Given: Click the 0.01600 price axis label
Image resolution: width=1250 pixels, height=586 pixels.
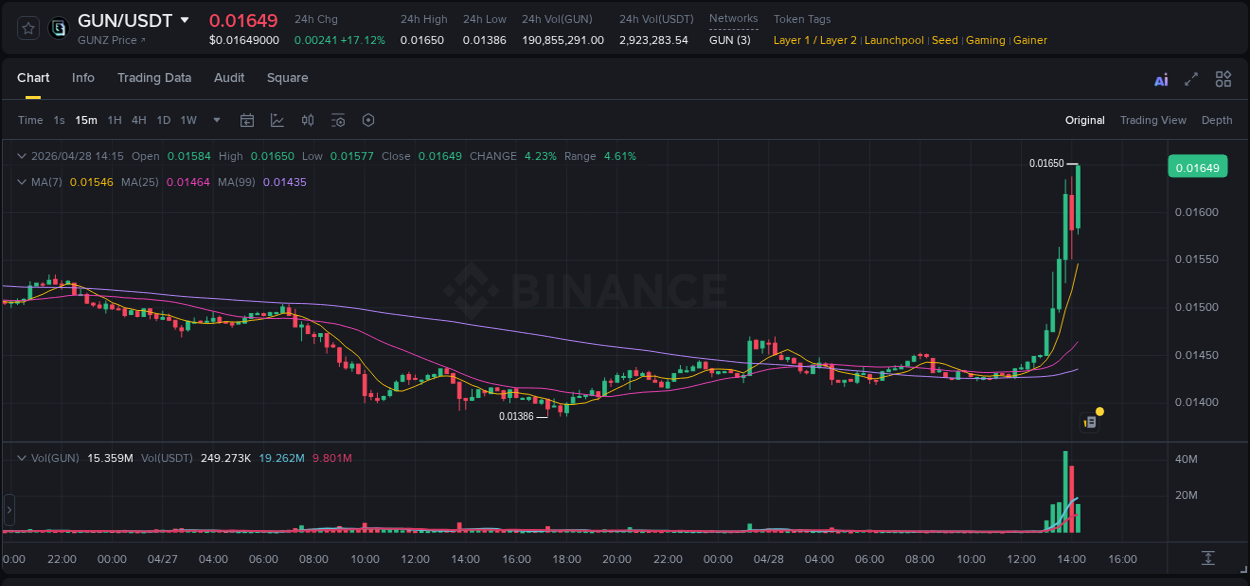Looking at the screenshot, I should click(1197, 212).
